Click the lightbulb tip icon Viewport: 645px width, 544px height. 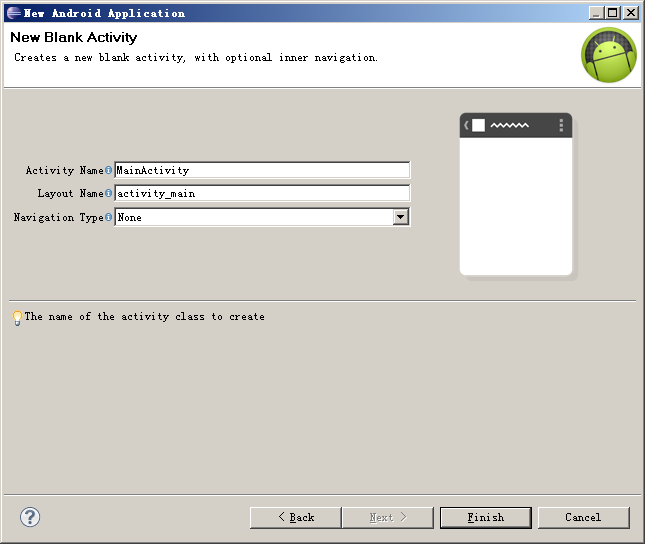[17, 318]
